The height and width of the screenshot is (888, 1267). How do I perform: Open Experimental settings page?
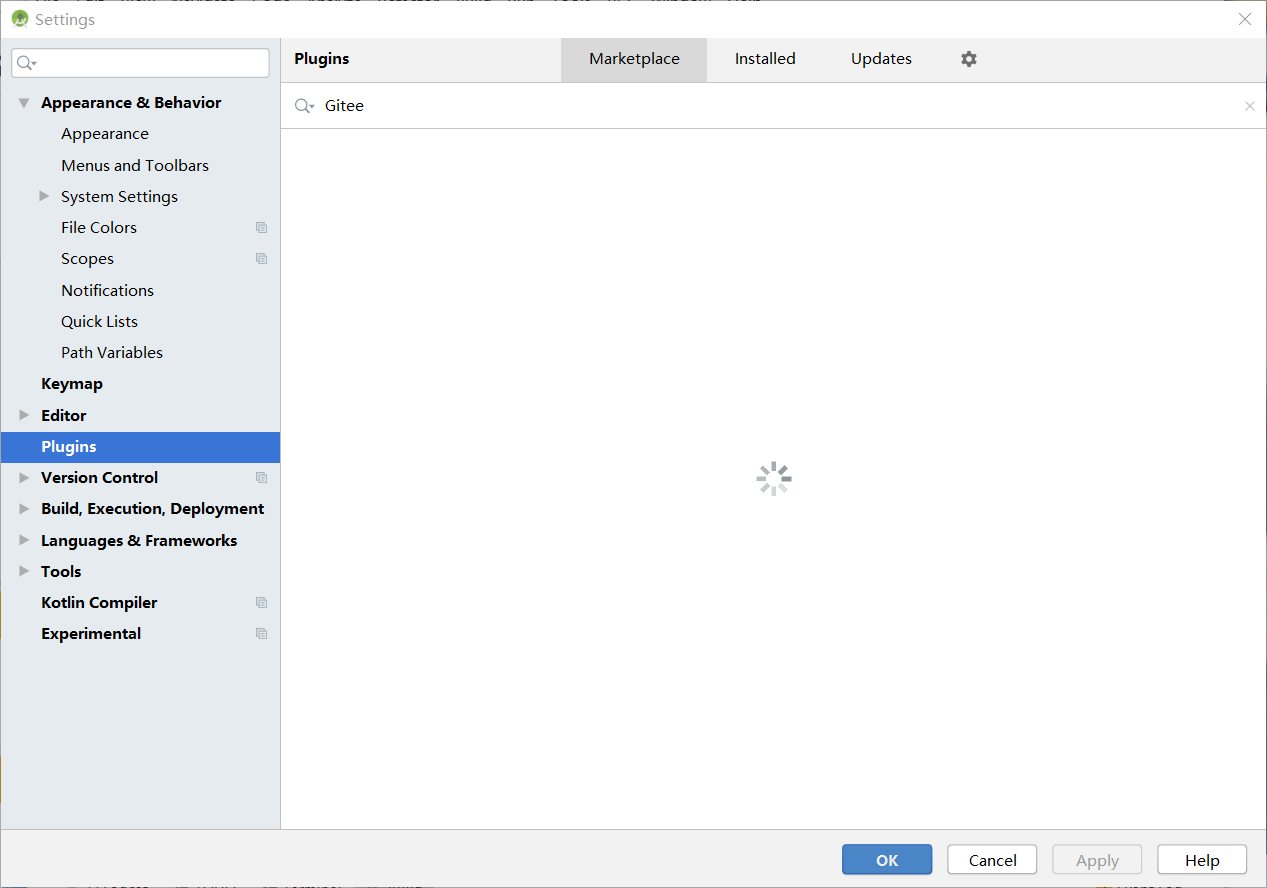pyautogui.click(x=91, y=634)
